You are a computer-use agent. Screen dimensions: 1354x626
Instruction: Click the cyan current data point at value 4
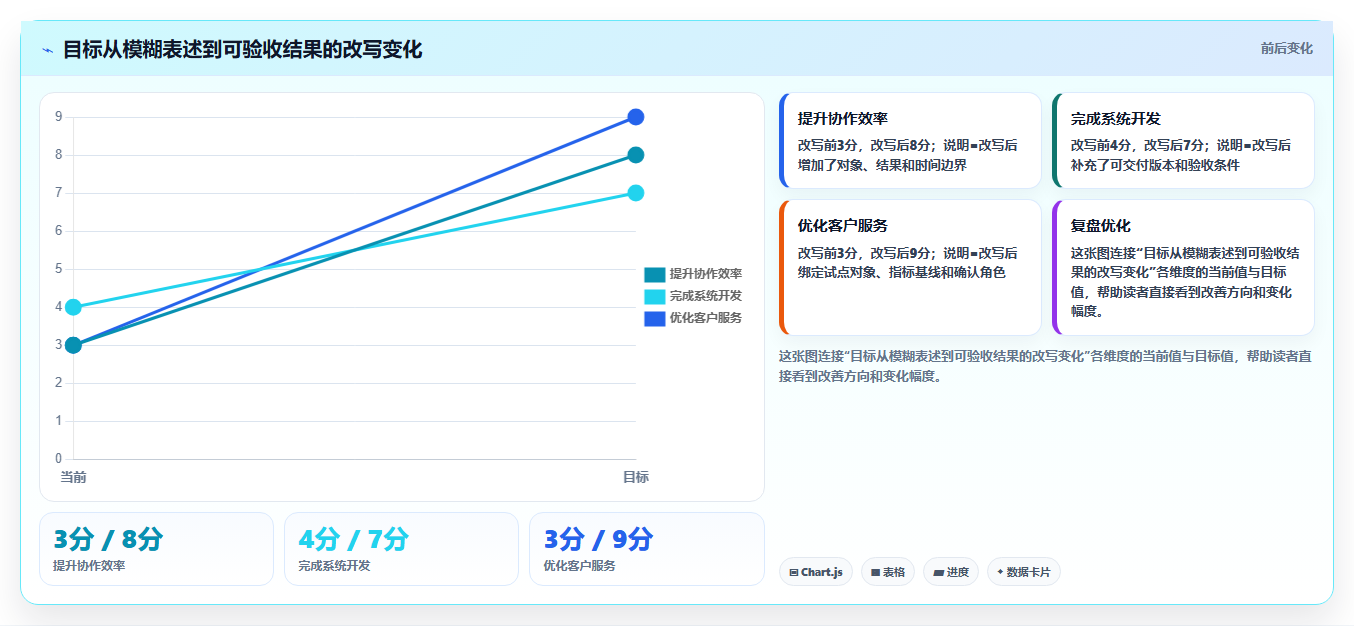(73, 307)
